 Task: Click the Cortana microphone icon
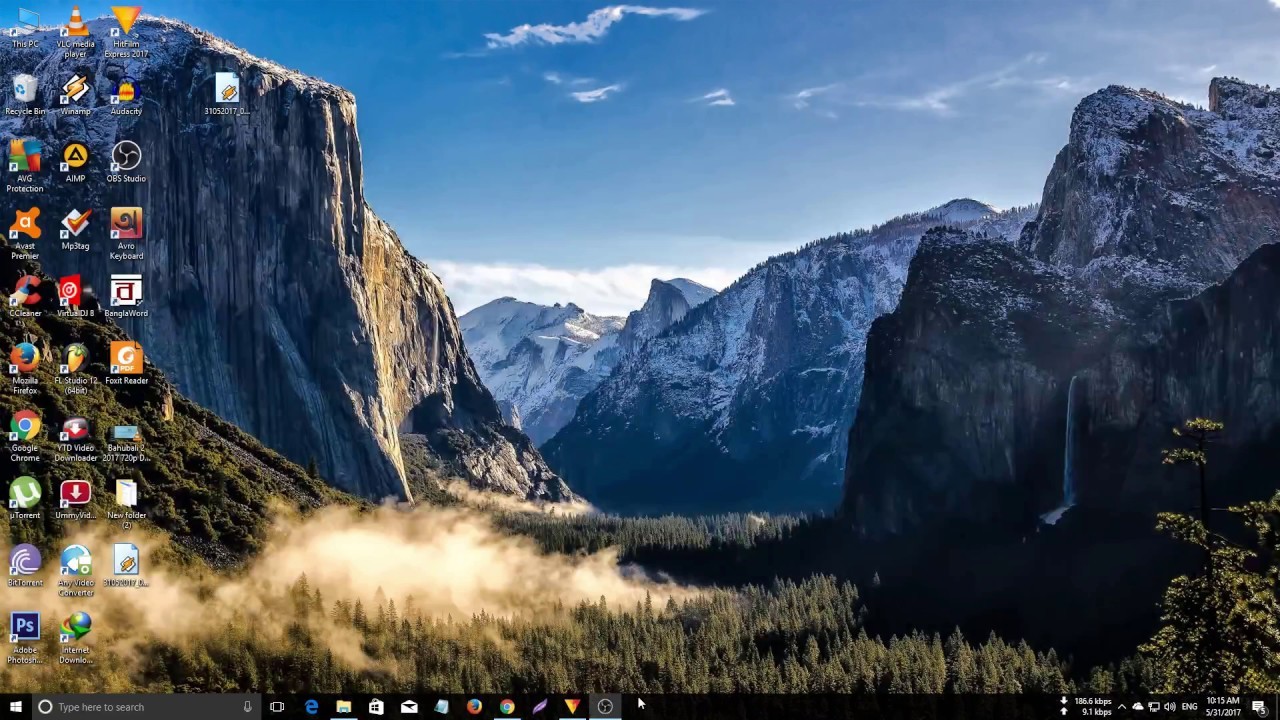[x=247, y=707]
